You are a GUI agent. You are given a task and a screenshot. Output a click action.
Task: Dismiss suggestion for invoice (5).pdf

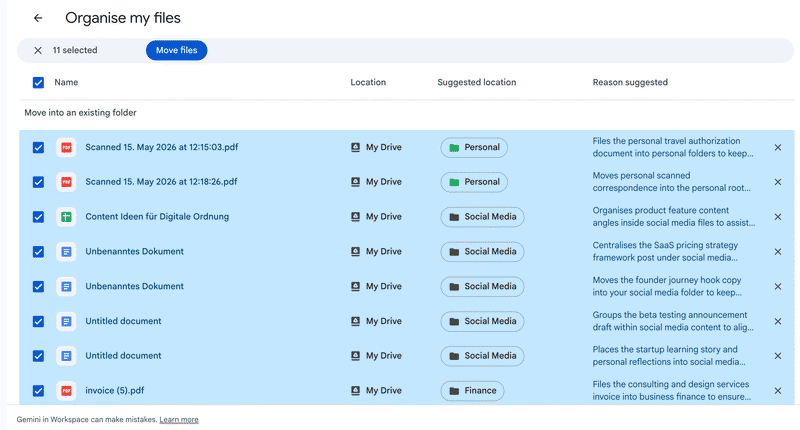coord(778,391)
